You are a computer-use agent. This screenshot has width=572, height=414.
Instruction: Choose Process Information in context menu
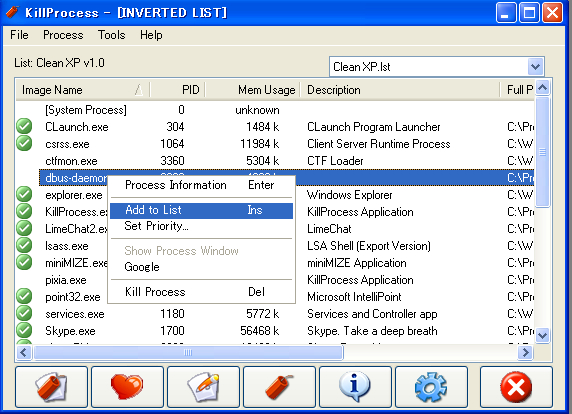[x=201, y=185]
